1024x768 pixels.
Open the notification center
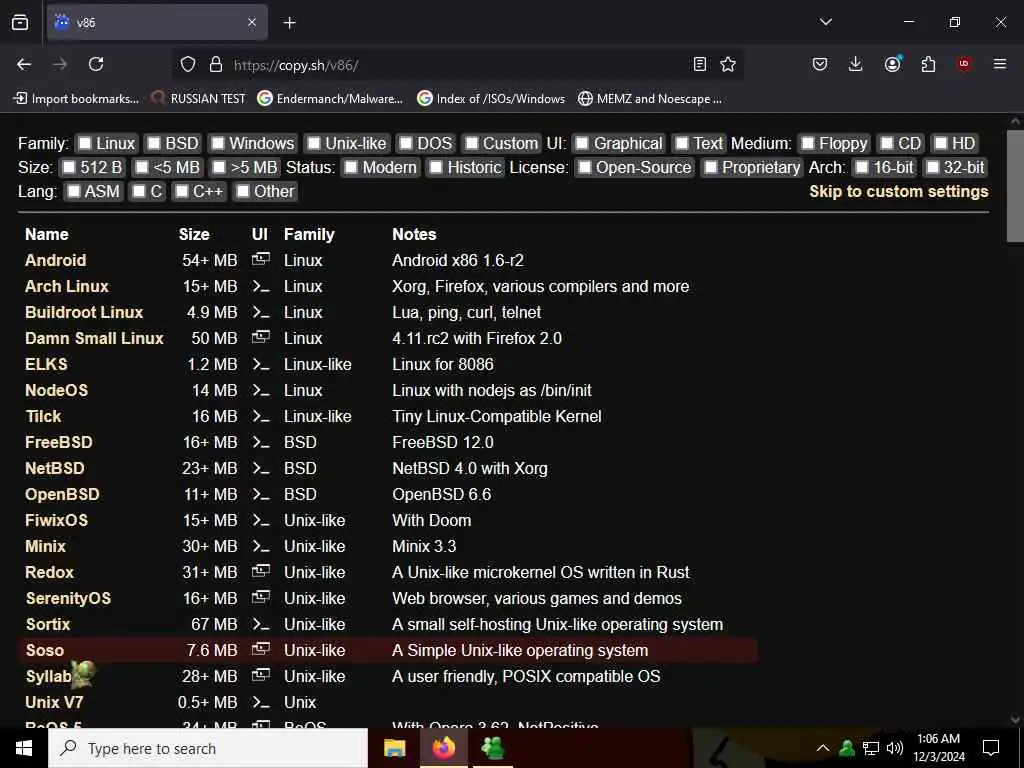pos(991,748)
